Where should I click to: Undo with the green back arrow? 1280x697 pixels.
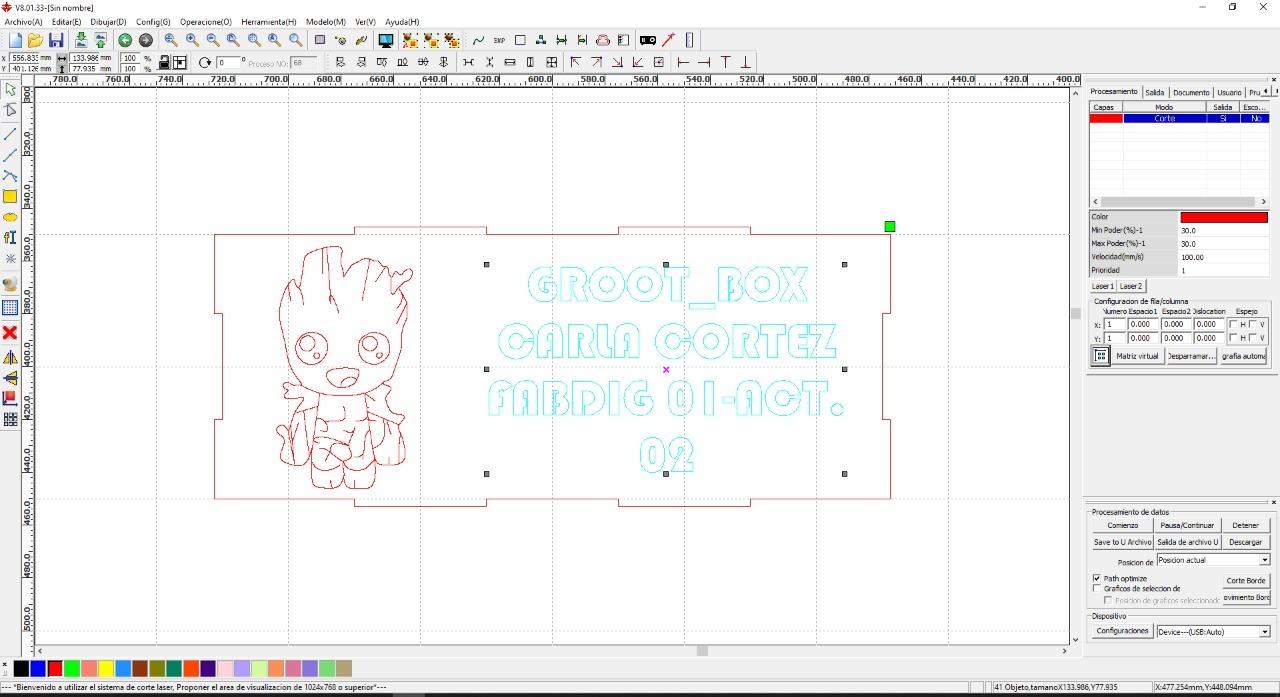coord(125,40)
